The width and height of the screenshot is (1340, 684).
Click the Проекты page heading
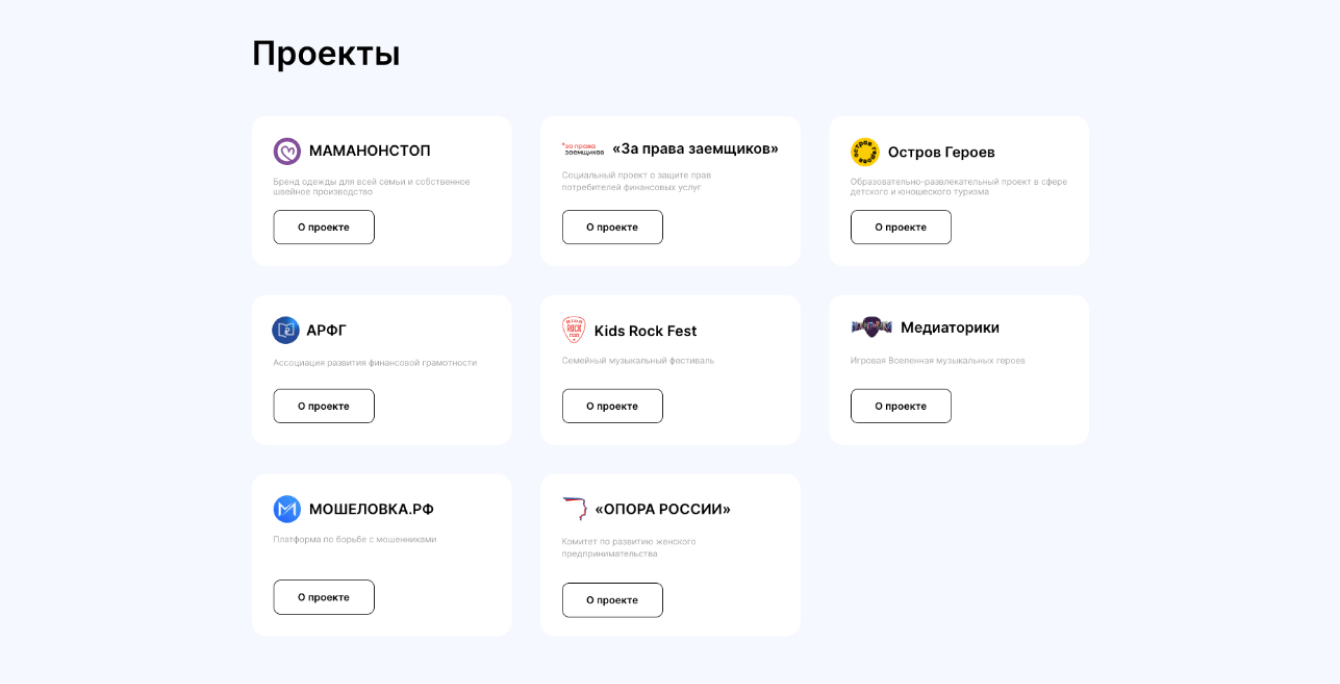point(326,53)
